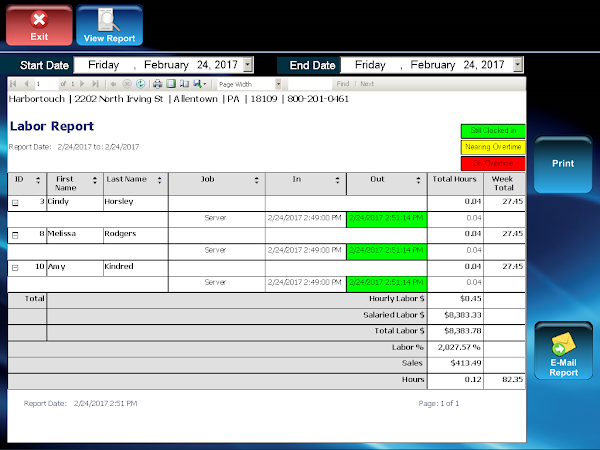Jump to last report page
Image resolution: width=600 pixels, height=450 pixels.
[x=95, y=84]
